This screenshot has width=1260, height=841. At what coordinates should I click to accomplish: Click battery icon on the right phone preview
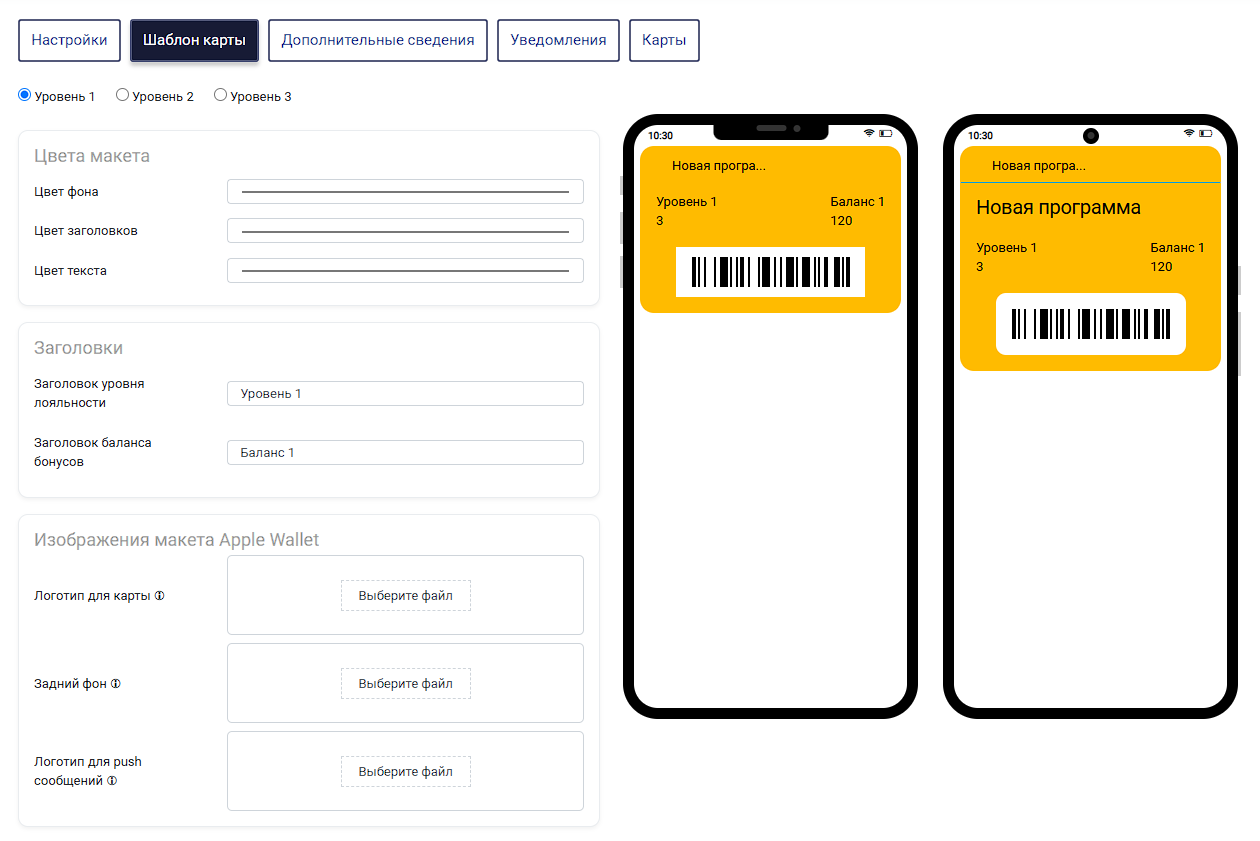1206,133
